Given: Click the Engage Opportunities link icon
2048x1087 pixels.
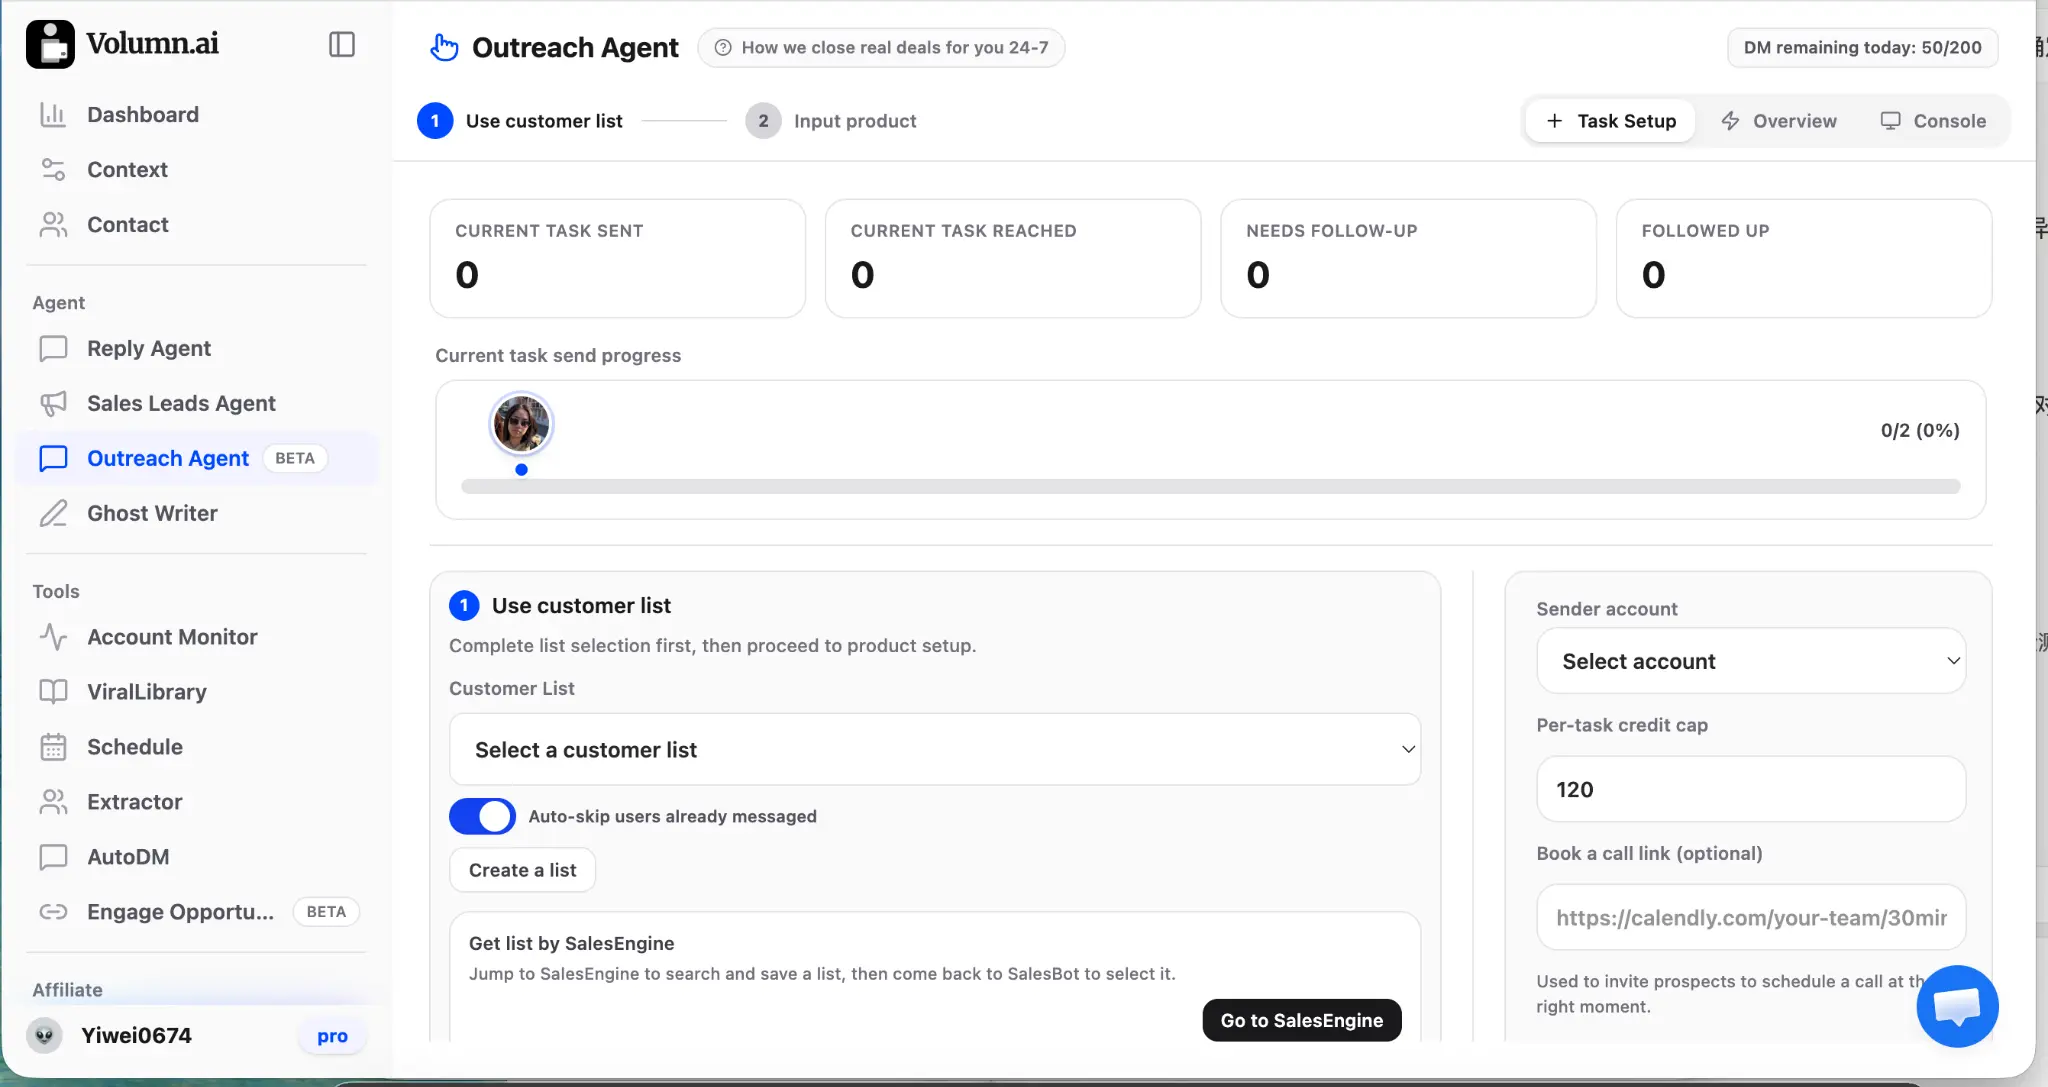Looking at the screenshot, I should (53, 912).
